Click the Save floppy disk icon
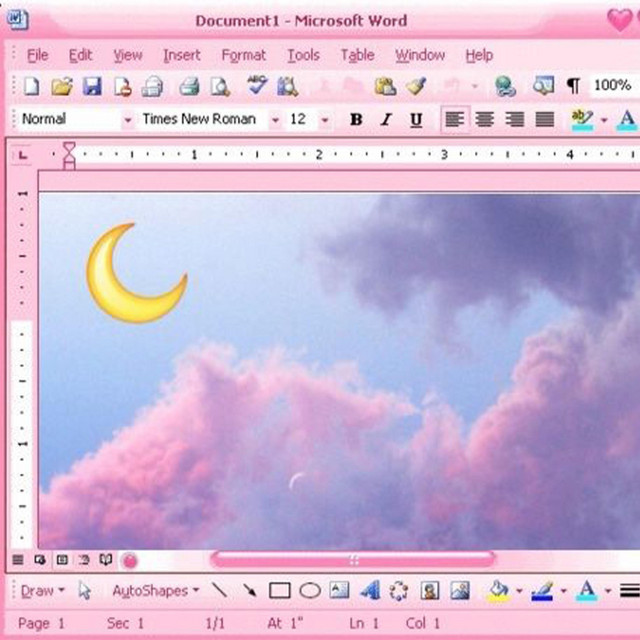The height and width of the screenshot is (640, 640). tap(92, 86)
